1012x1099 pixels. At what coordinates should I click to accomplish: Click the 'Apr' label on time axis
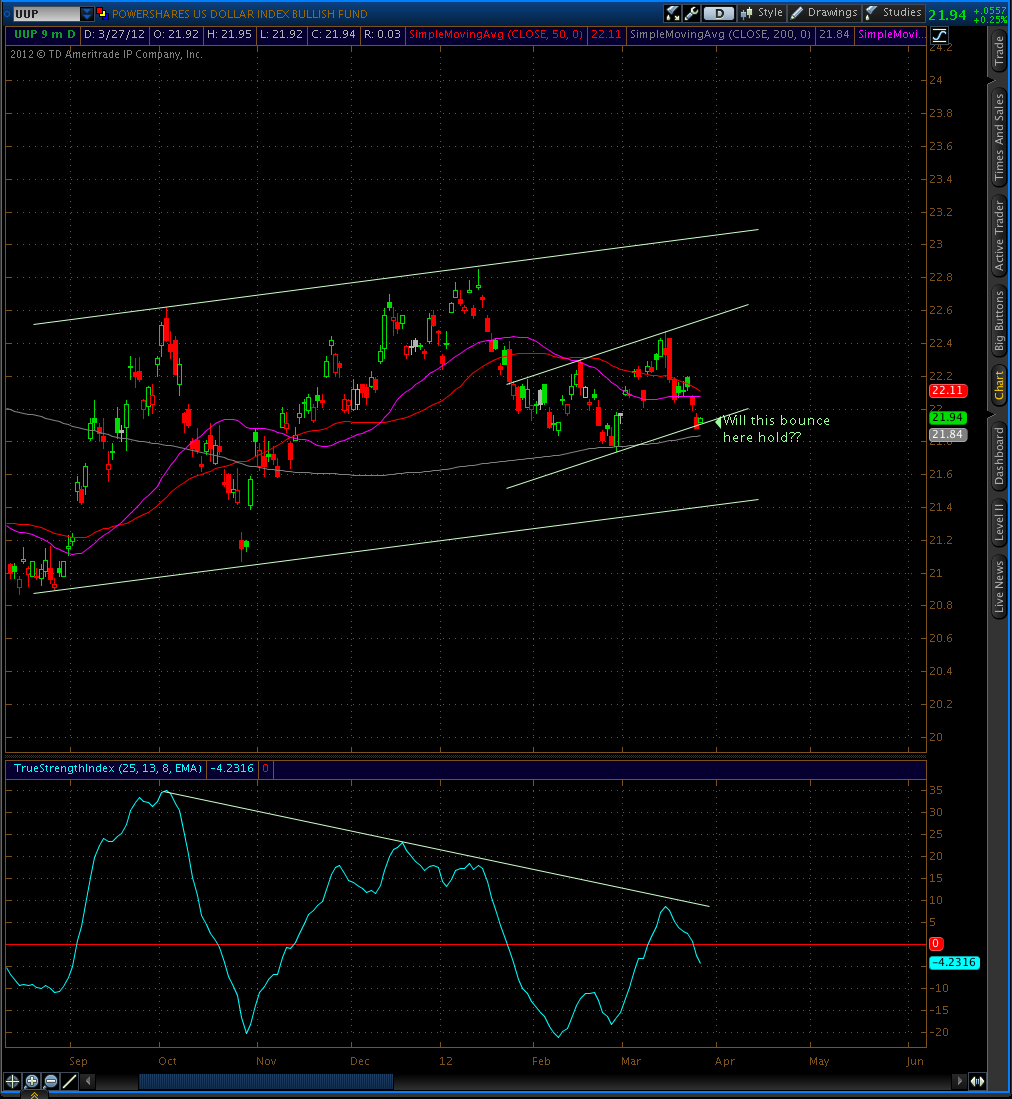coord(725,1061)
